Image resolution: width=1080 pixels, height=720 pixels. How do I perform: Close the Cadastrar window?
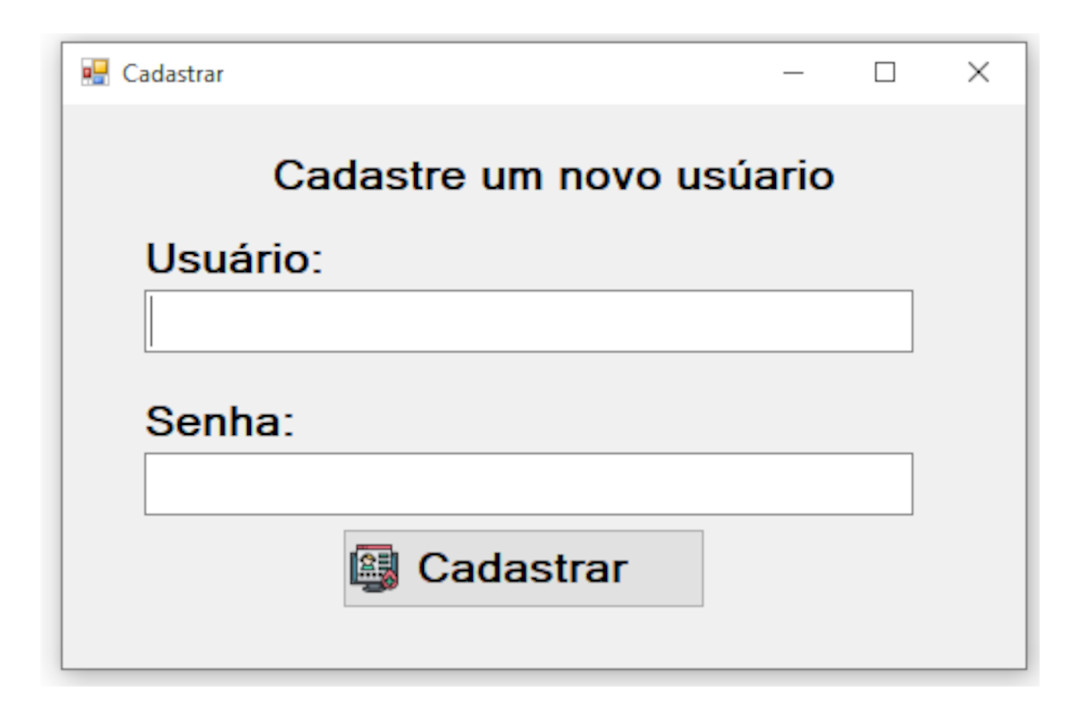978,72
